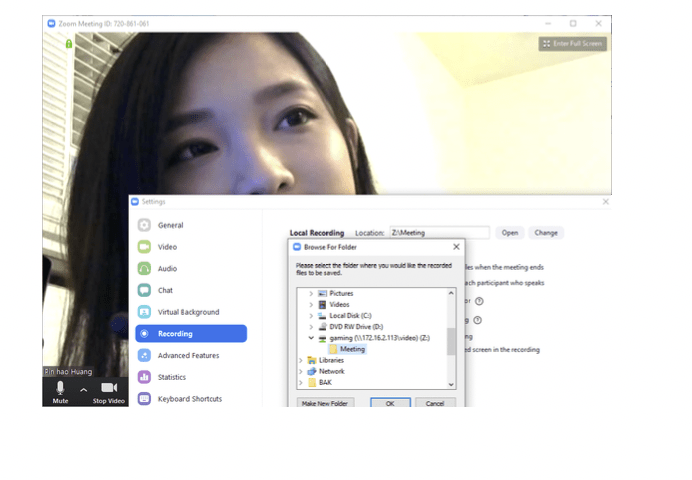The image size is (692, 480).
Task: Click Make New Folder button
Action: (325, 403)
